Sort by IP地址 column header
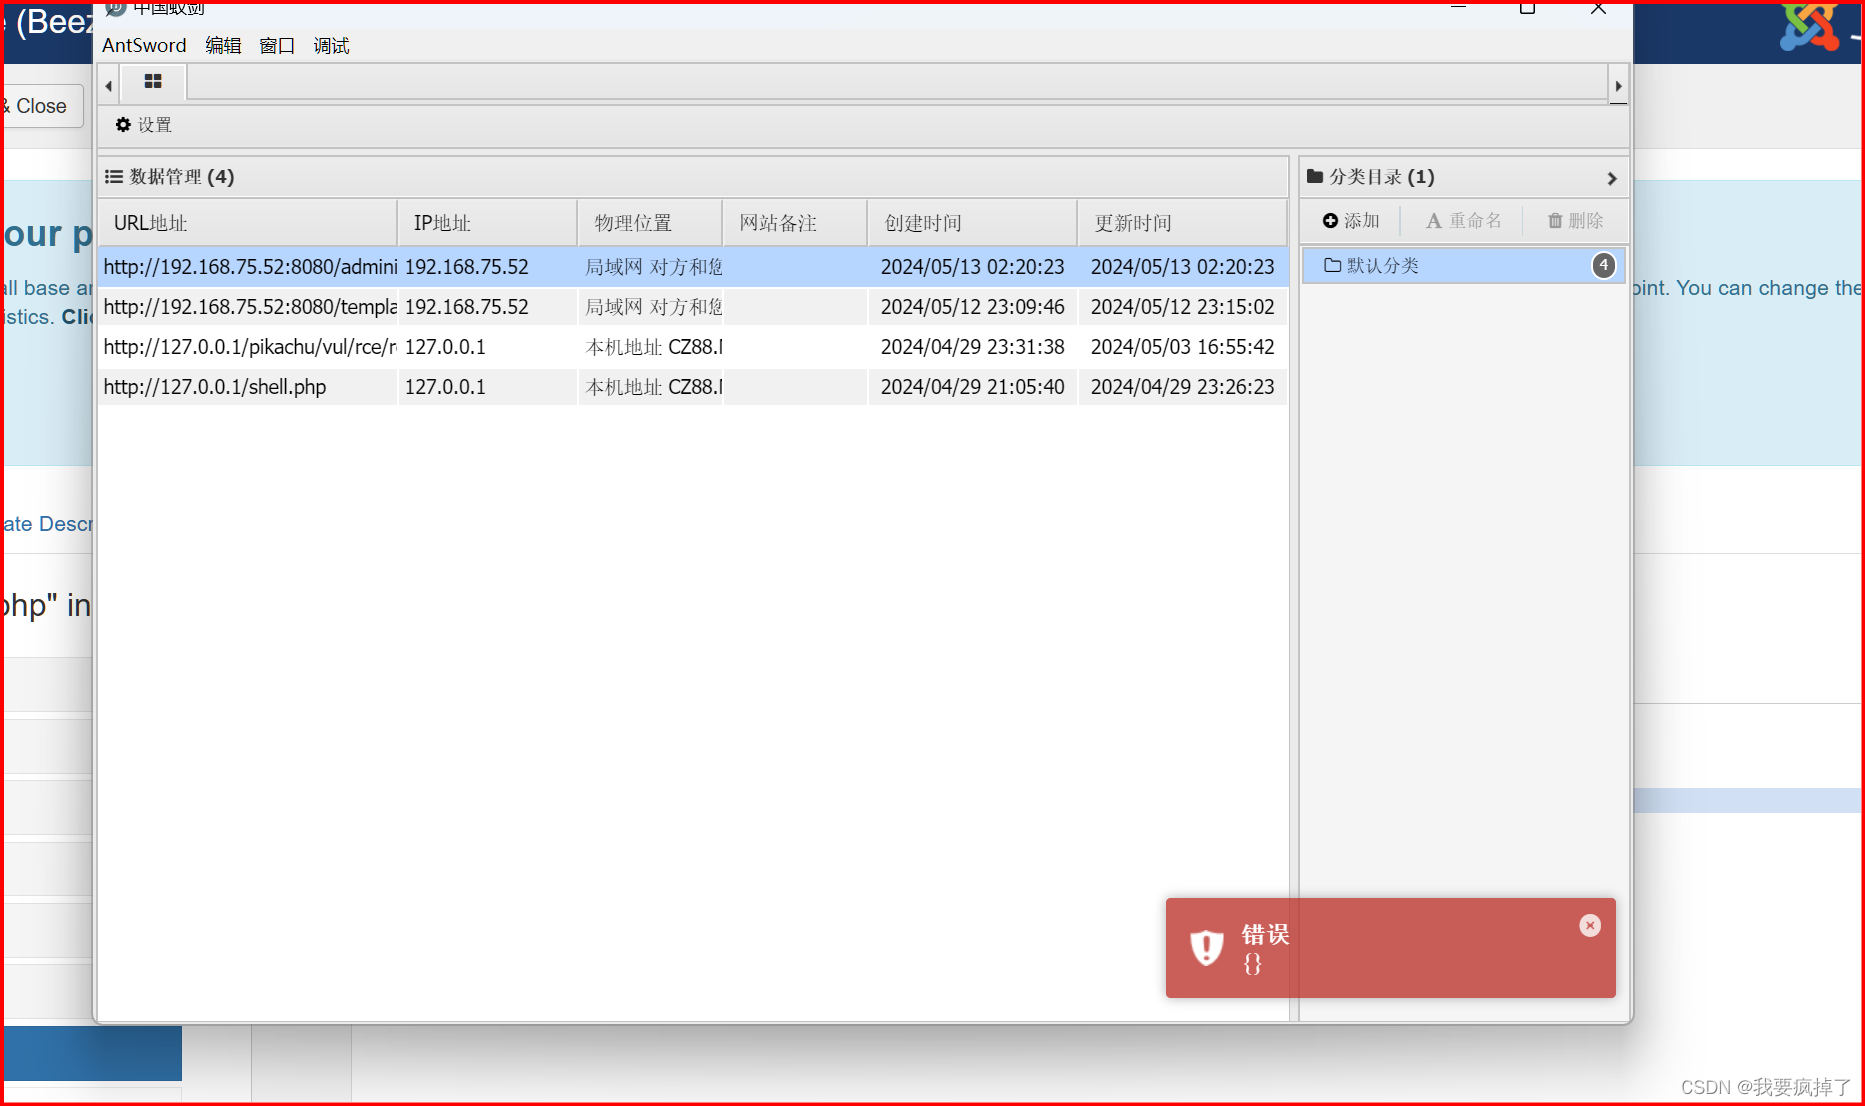This screenshot has height=1106, width=1865. (487, 223)
